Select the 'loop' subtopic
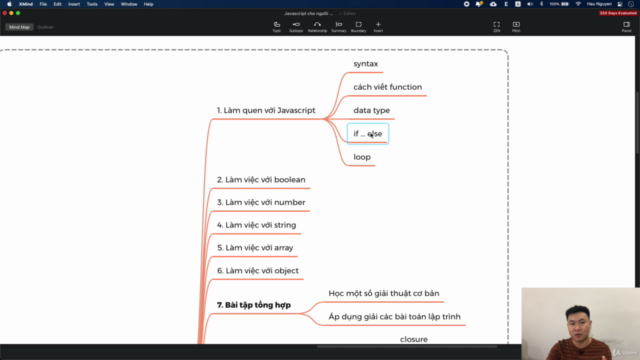 coord(362,157)
